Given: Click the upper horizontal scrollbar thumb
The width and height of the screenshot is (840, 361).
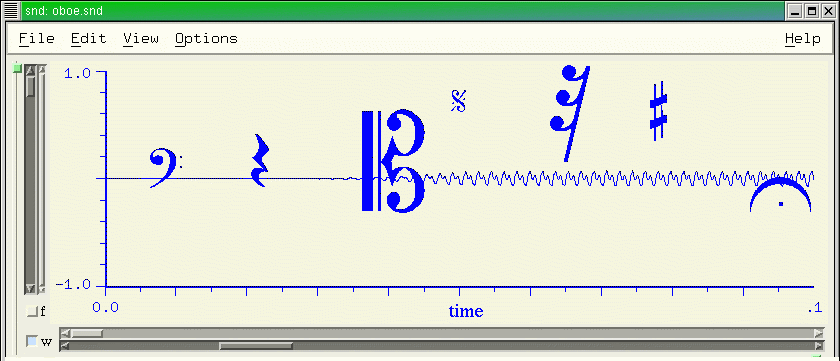Looking at the screenshot, I should (87, 333).
